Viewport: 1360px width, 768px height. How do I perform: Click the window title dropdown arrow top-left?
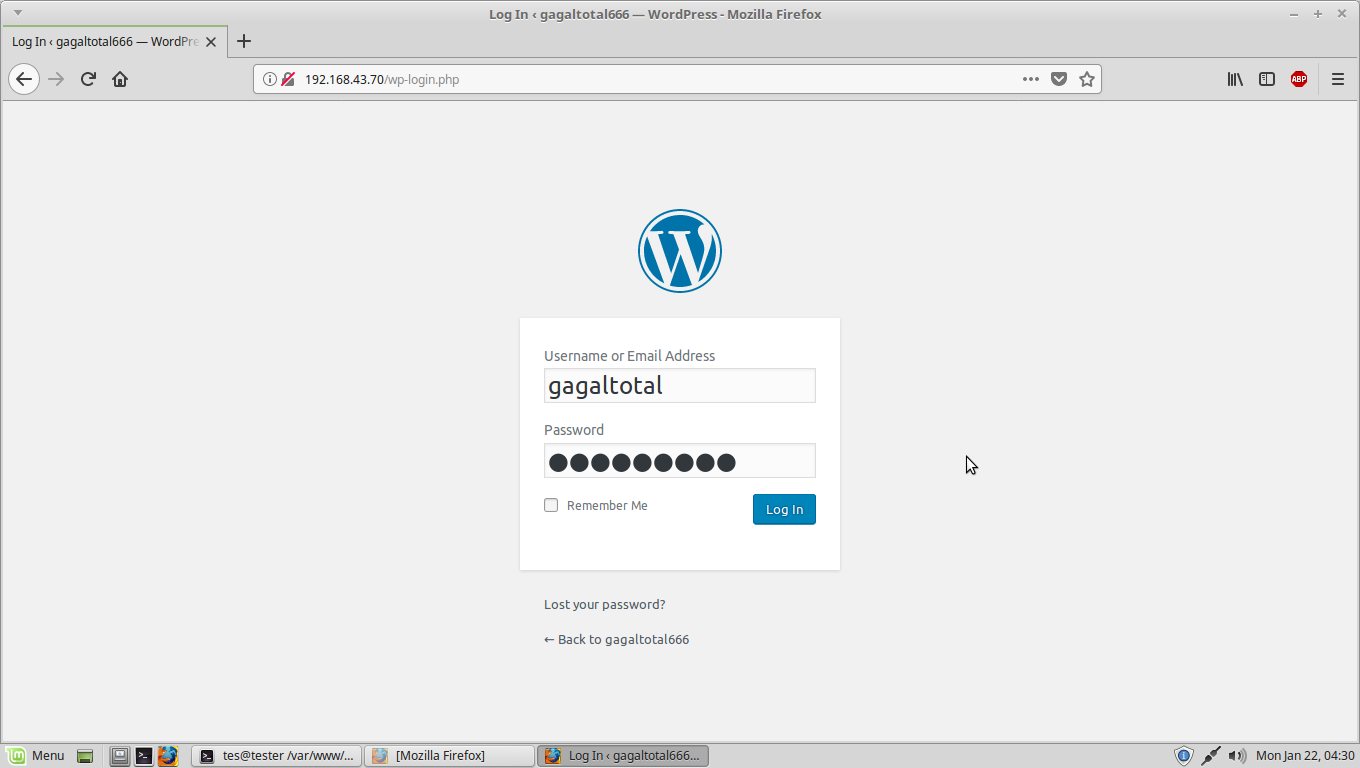click(16, 13)
